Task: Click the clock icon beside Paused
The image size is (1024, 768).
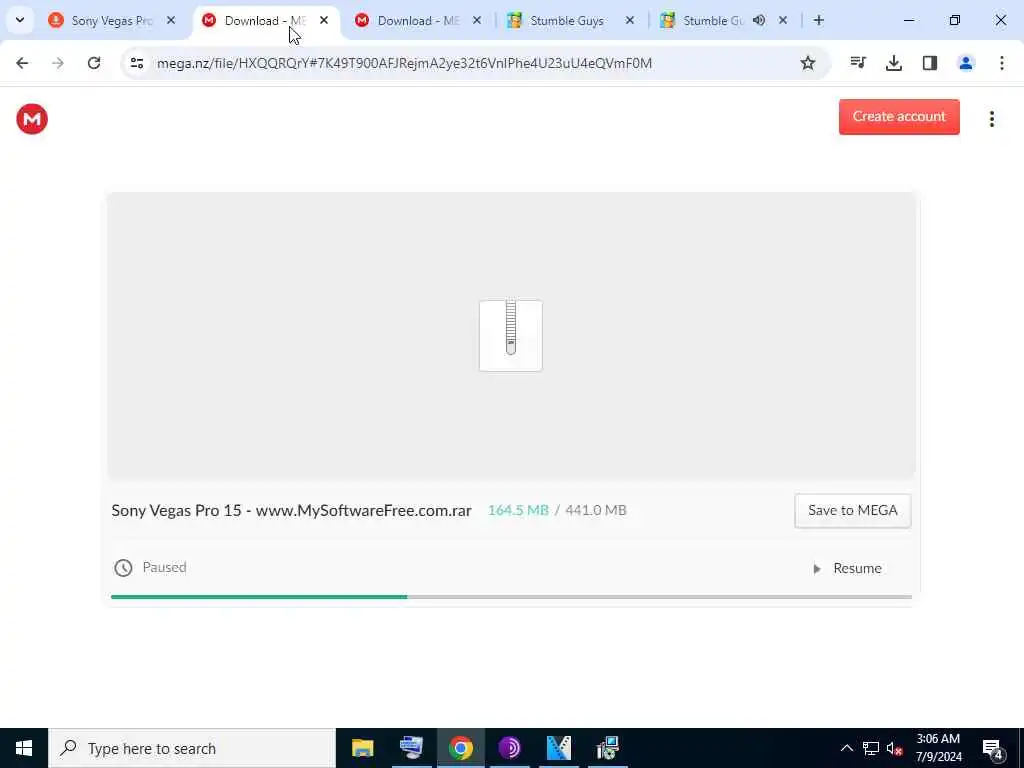Action: (x=123, y=568)
